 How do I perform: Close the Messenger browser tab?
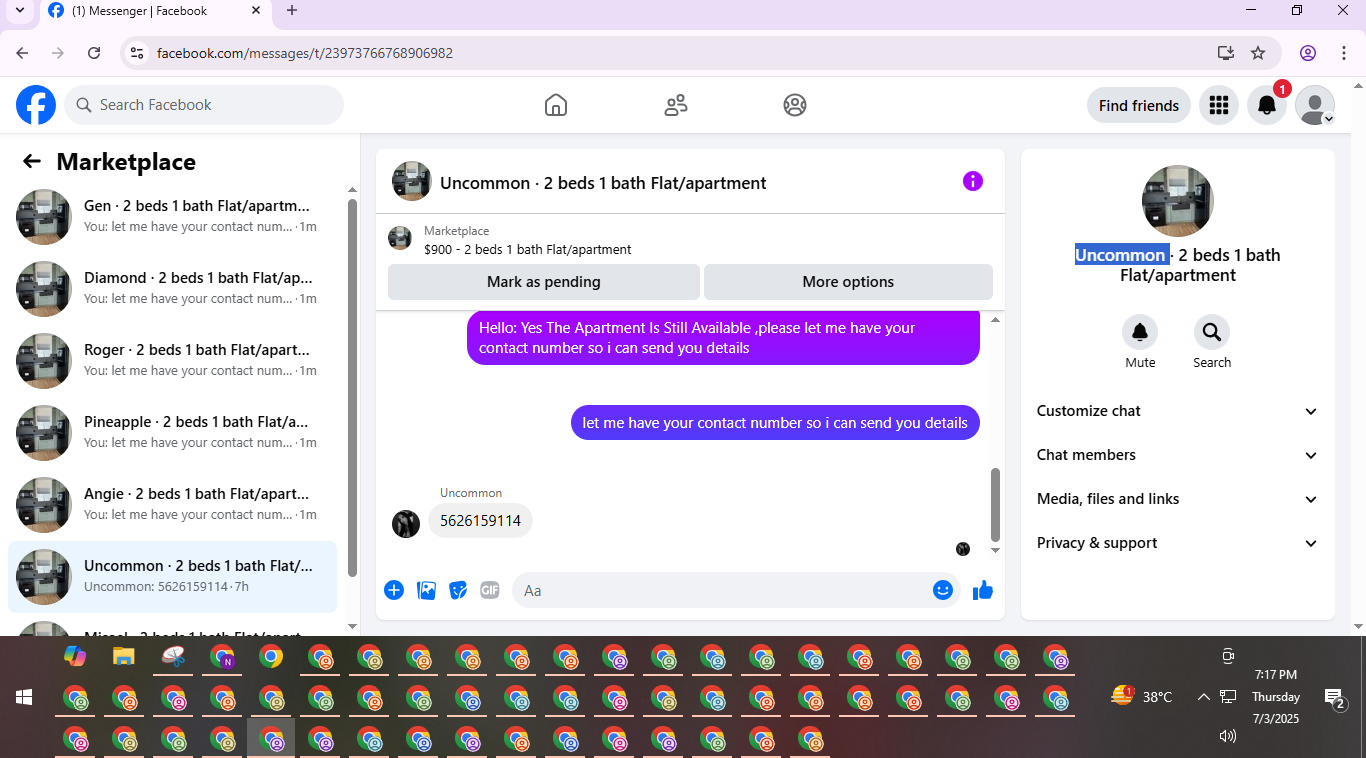(256, 11)
